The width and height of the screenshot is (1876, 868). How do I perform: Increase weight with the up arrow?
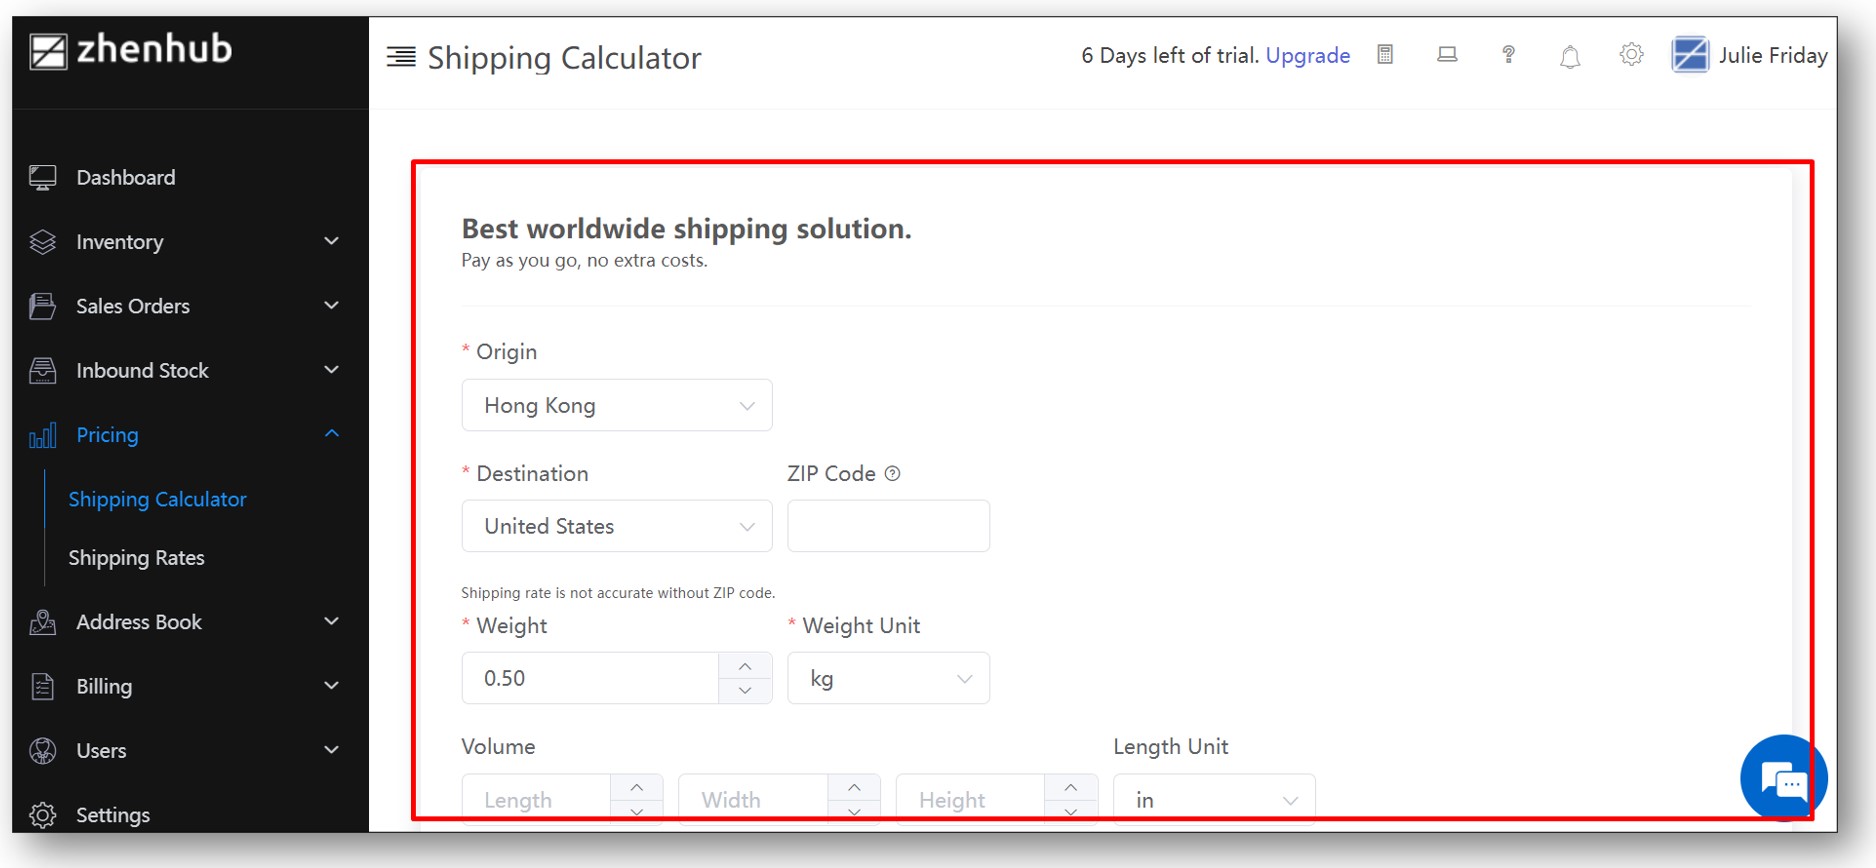745,666
